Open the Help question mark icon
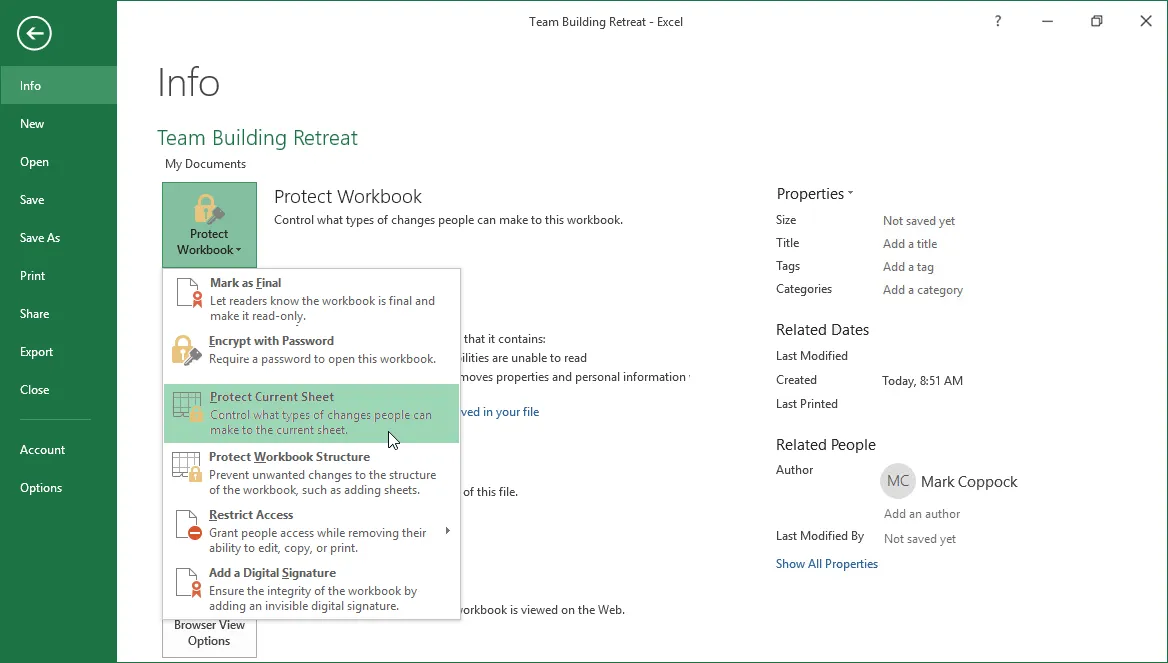This screenshot has height=663, width=1168. [997, 21]
